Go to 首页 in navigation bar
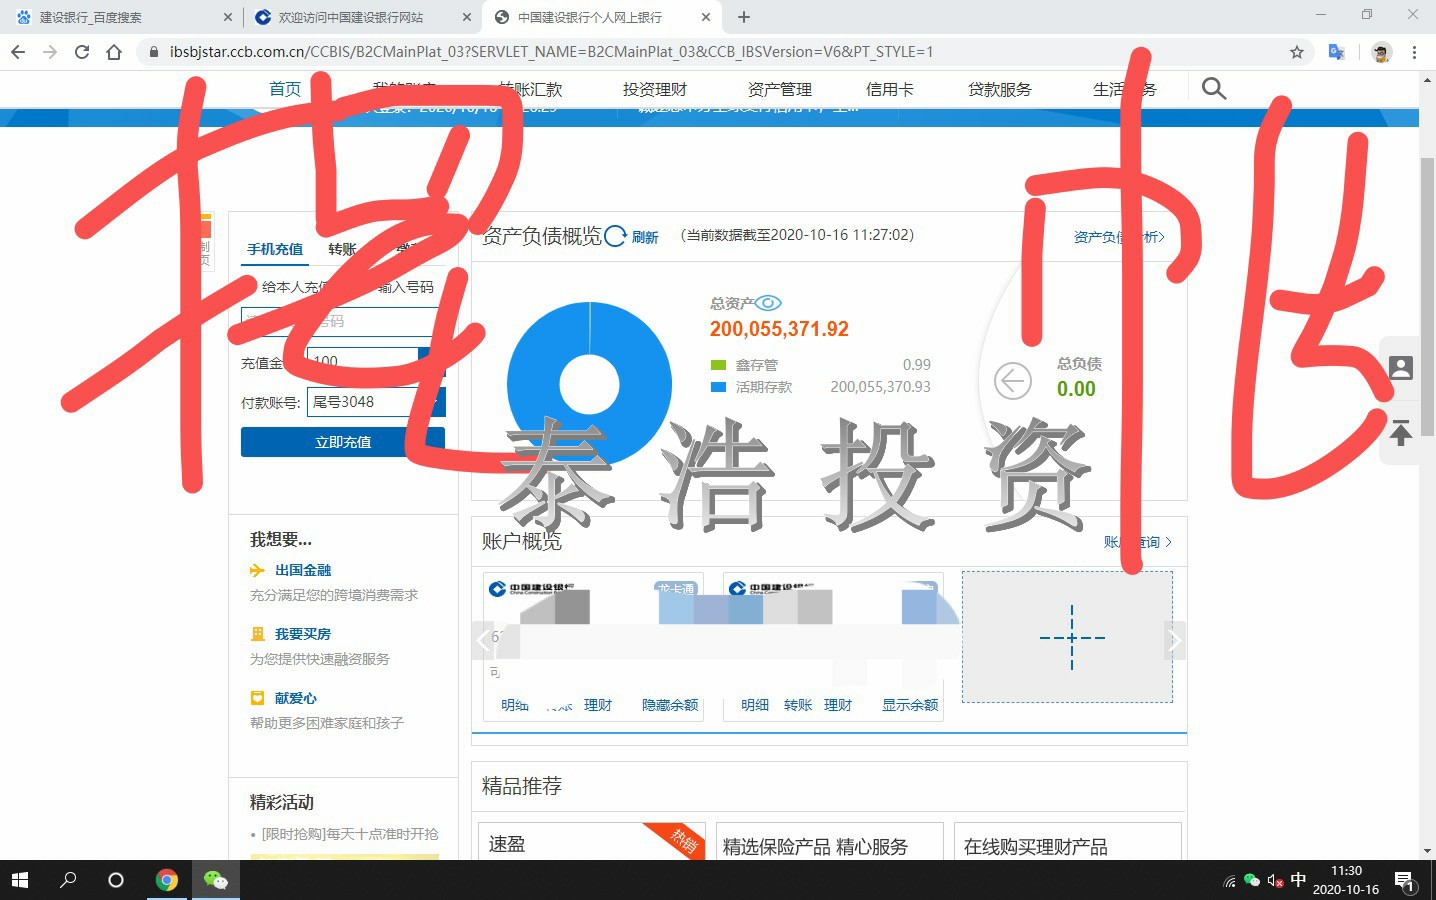This screenshot has height=900, width=1436. (285, 89)
